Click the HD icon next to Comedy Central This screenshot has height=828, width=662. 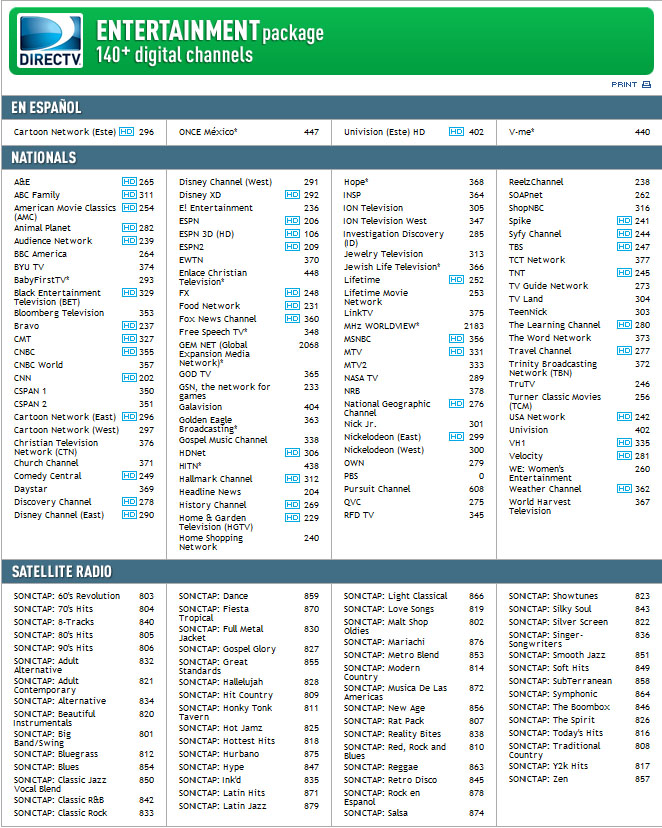pyautogui.click(x=129, y=476)
